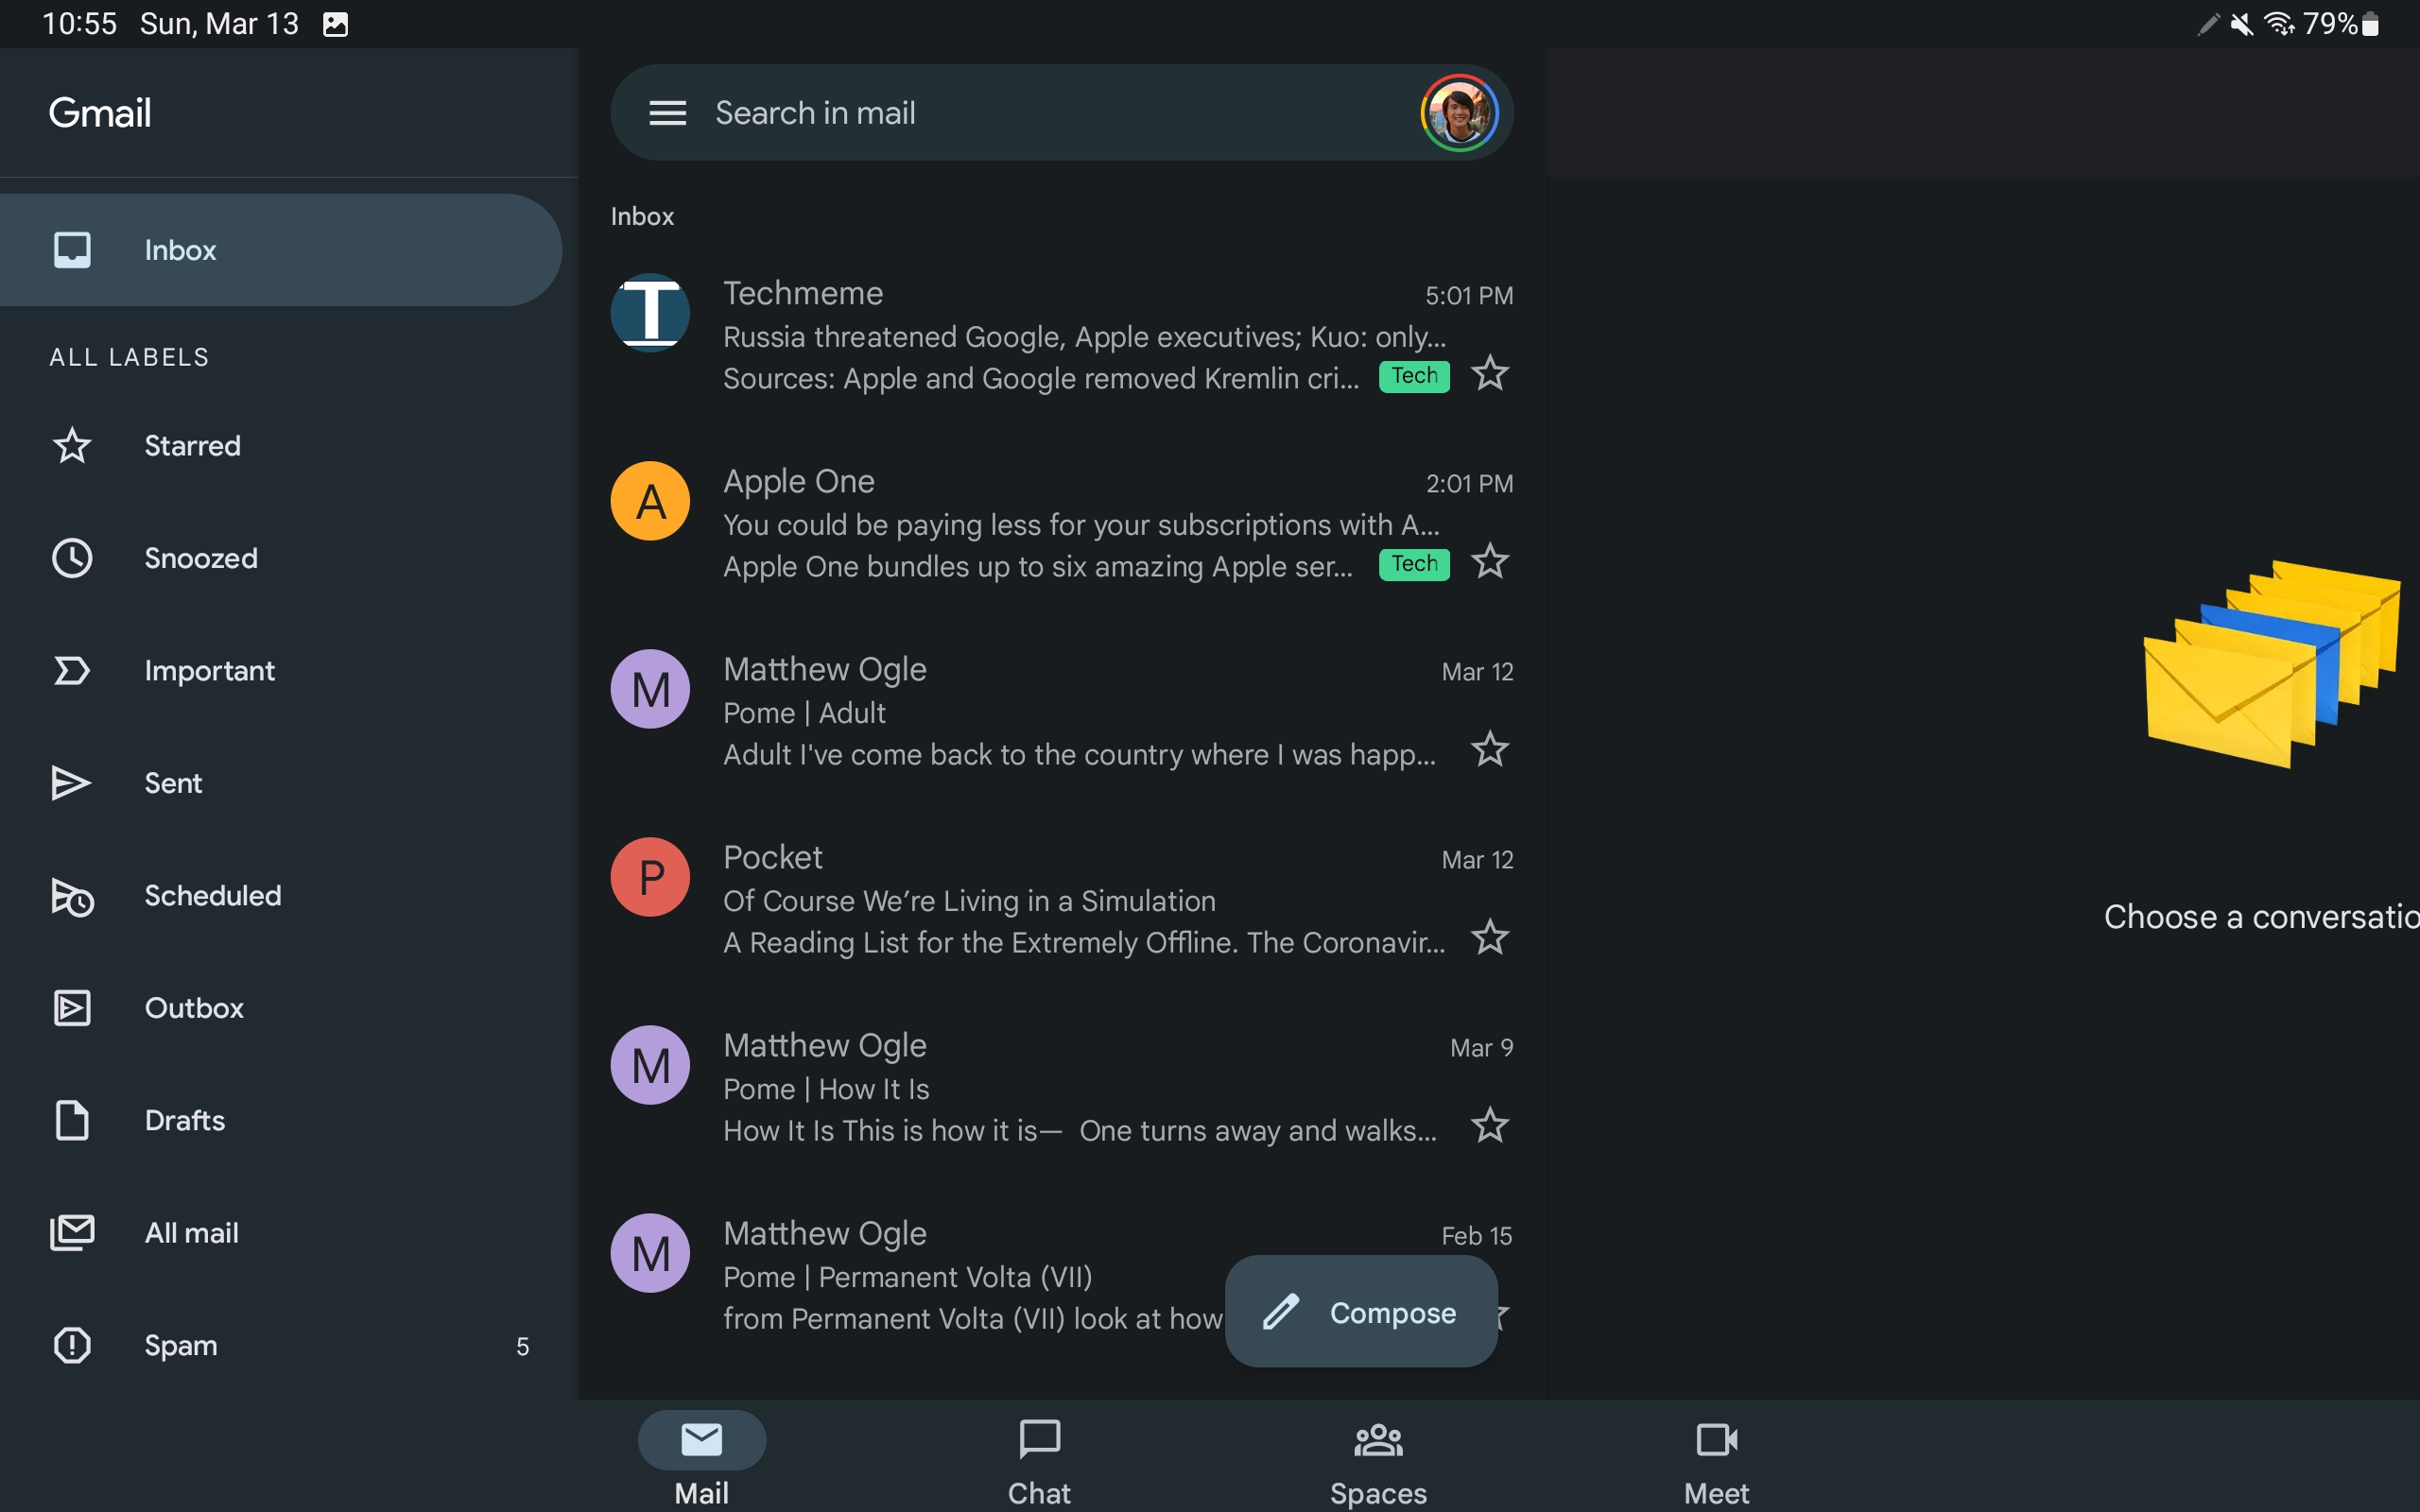Switch to the Meet tab

click(1716, 1461)
